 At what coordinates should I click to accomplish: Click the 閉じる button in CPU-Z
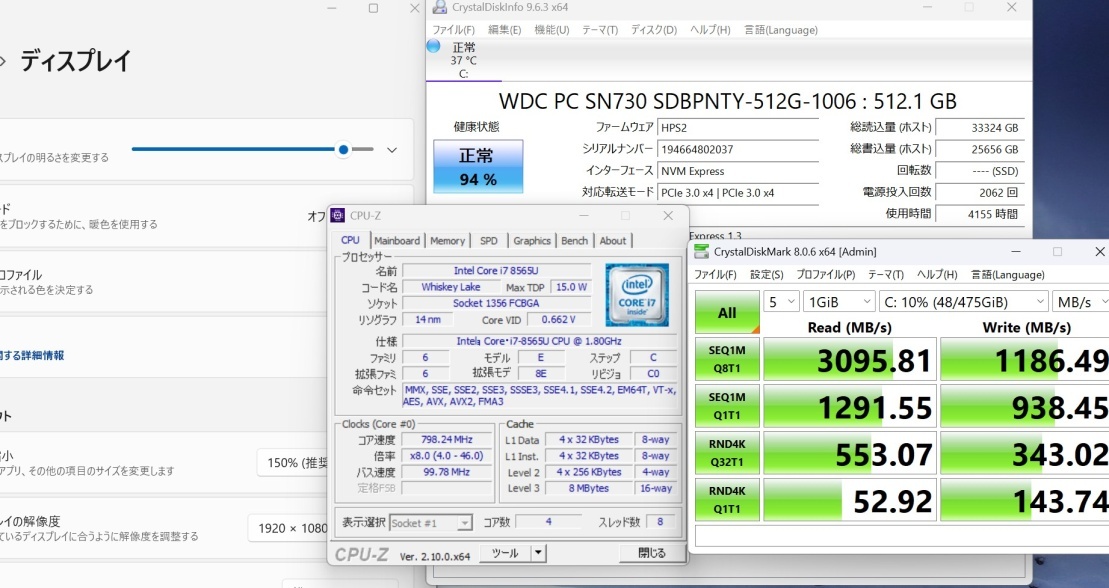pos(651,553)
